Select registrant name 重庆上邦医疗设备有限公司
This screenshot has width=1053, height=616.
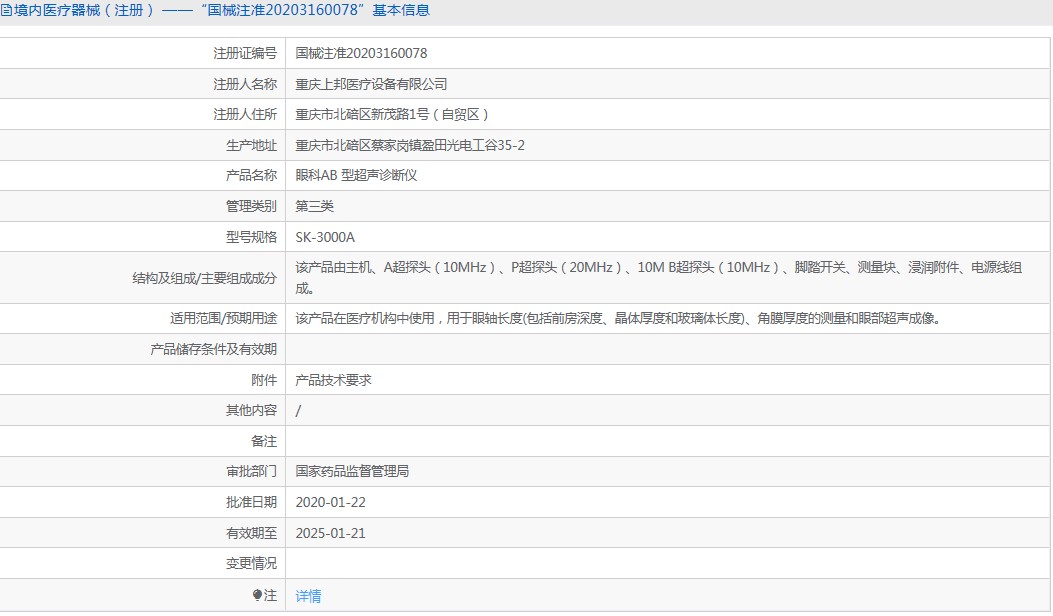[371, 85]
